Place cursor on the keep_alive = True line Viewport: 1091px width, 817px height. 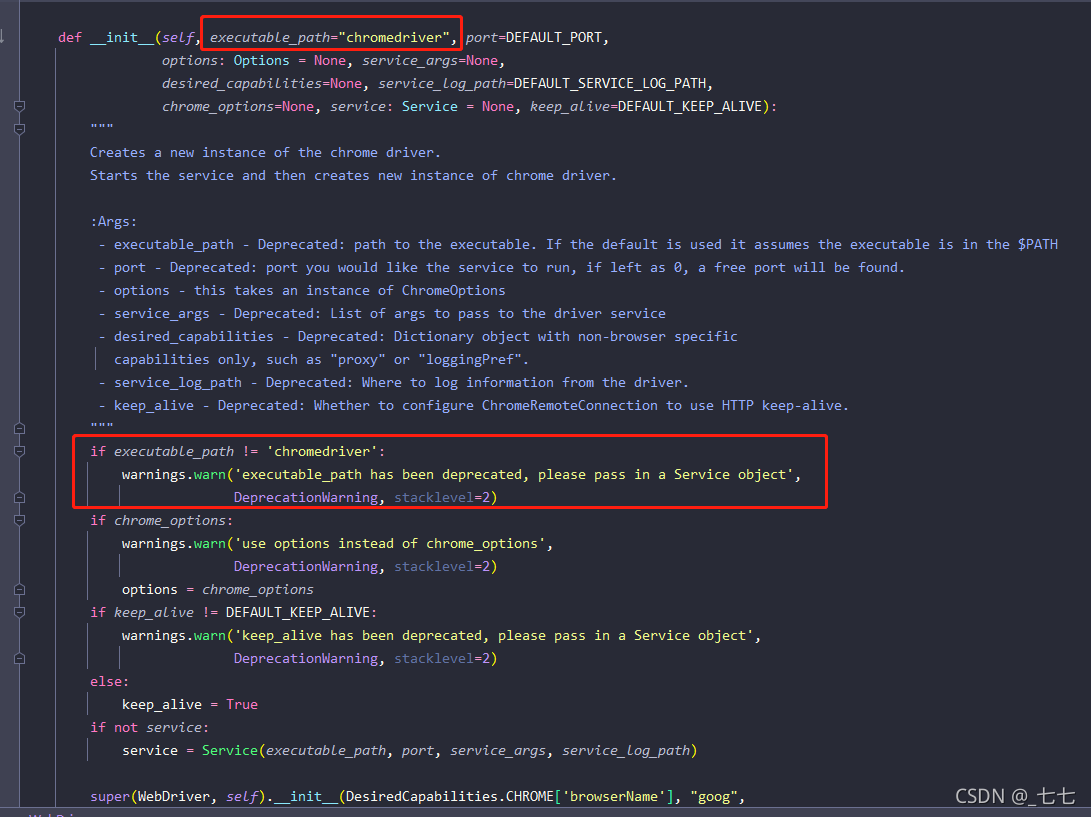tap(200, 703)
